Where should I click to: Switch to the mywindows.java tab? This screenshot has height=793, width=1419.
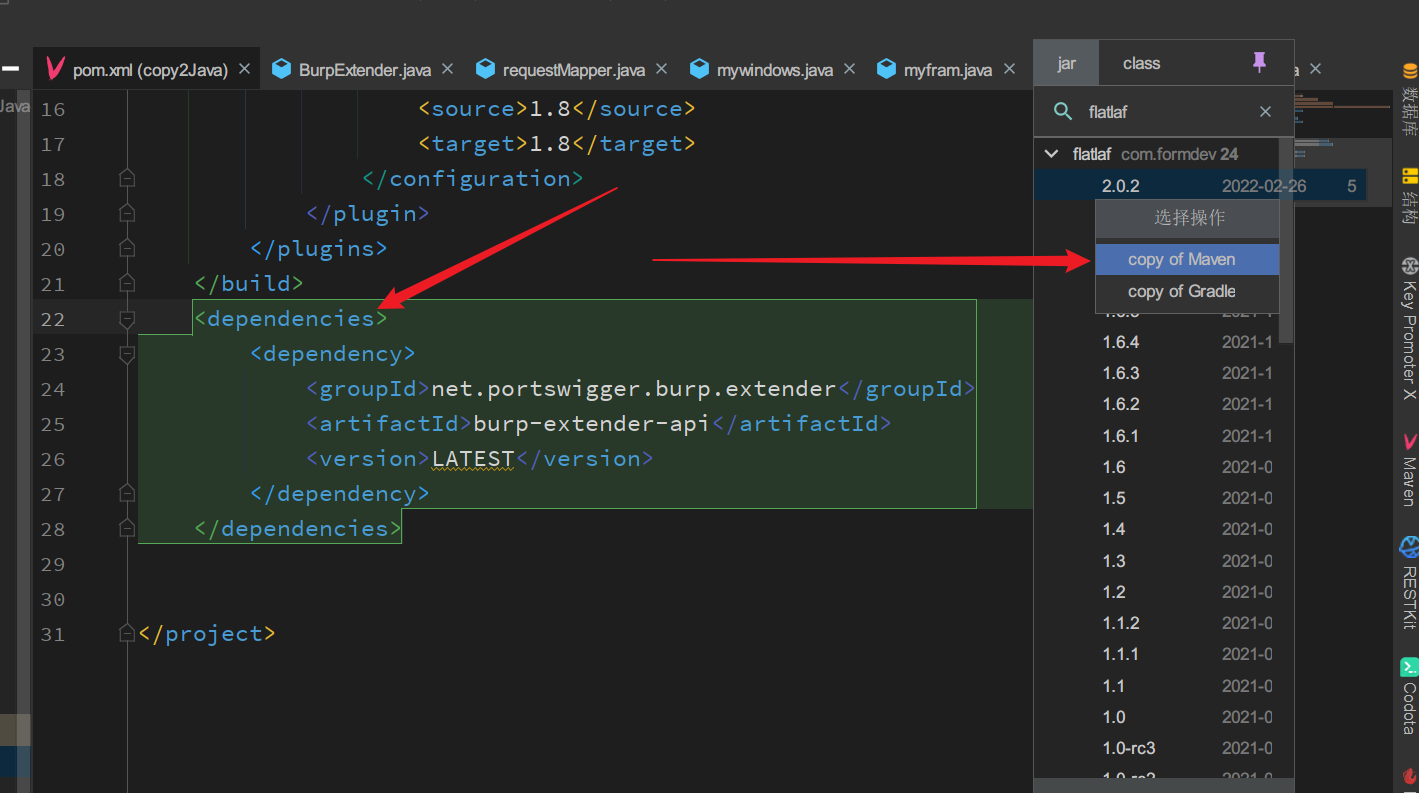pos(773,69)
